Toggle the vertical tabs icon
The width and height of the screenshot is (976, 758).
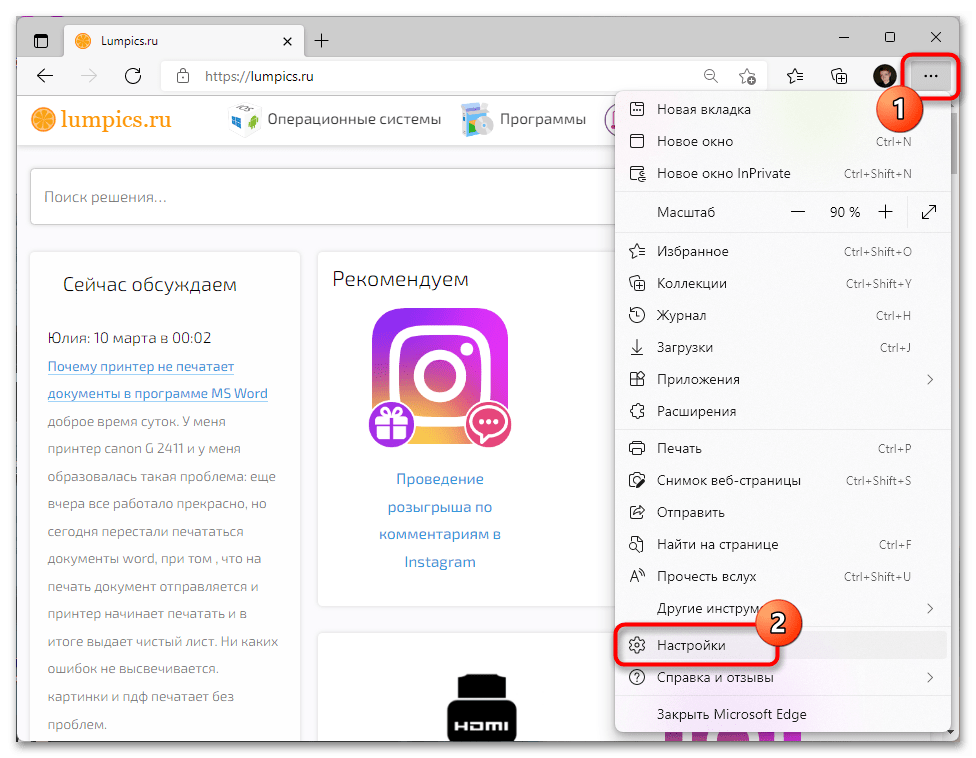click(41, 41)
